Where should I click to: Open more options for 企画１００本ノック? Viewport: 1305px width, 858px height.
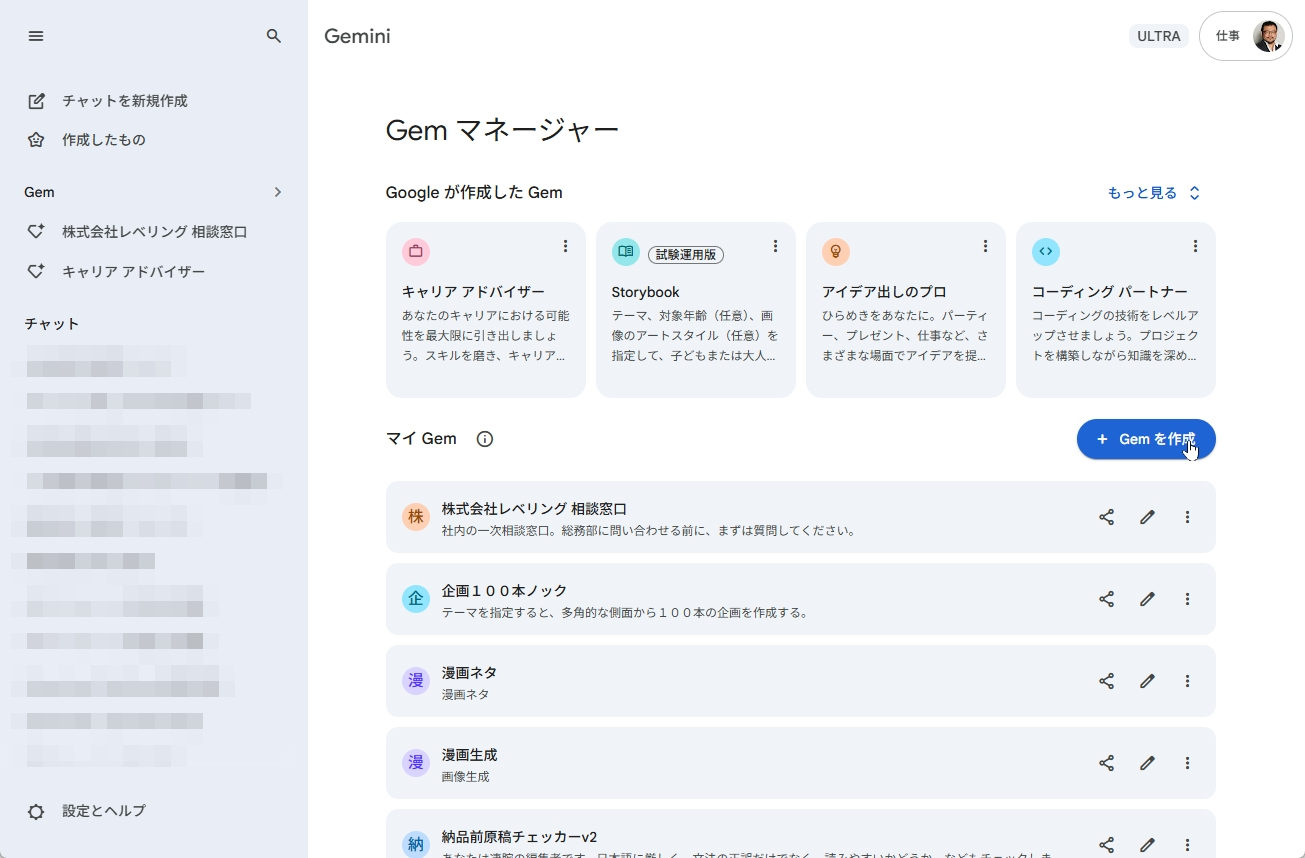pyautogui.click(x=1187, y=599)
